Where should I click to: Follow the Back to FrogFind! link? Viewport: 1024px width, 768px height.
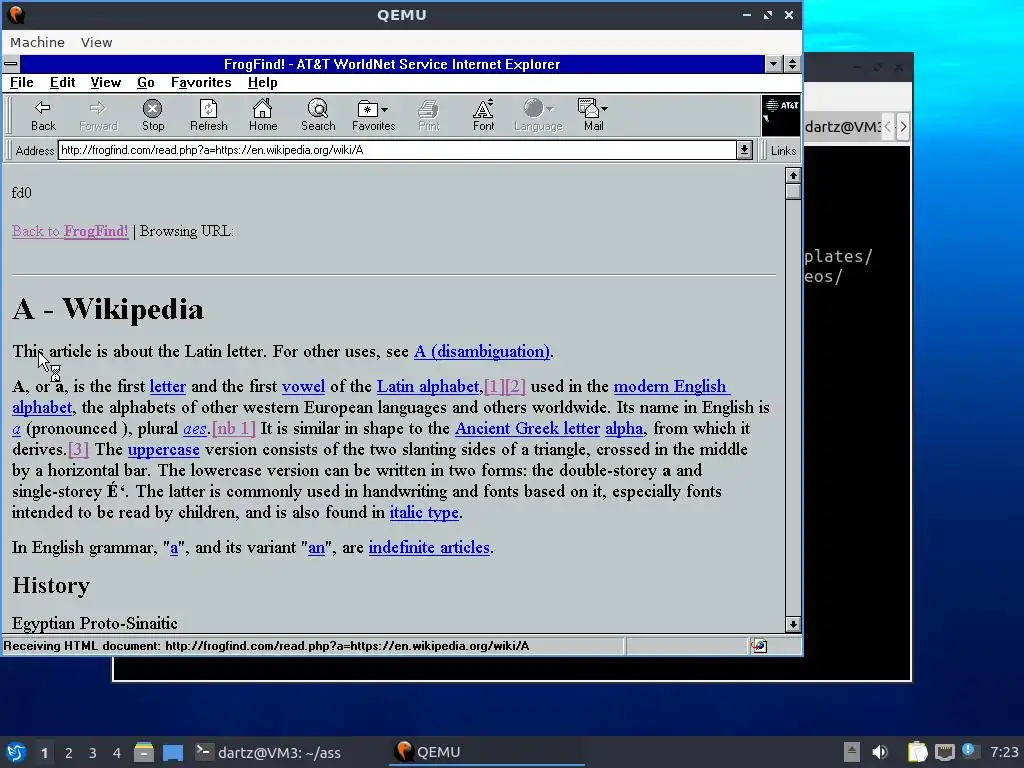coord(70,231)
